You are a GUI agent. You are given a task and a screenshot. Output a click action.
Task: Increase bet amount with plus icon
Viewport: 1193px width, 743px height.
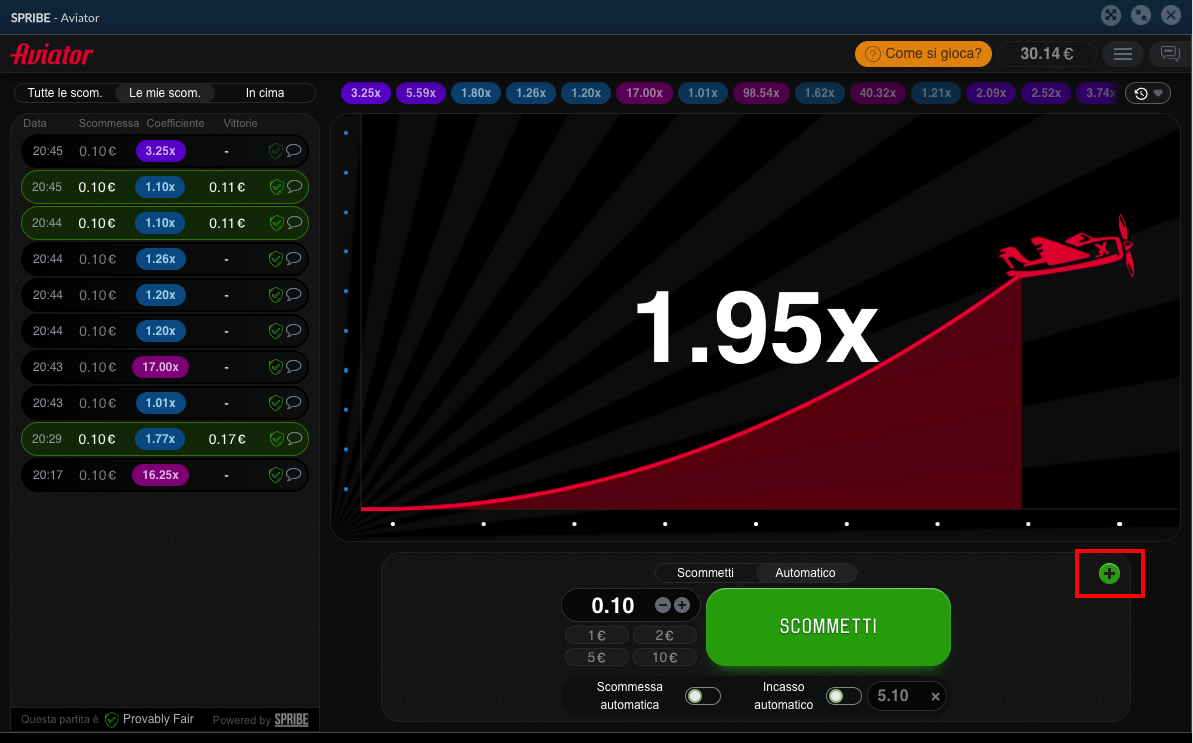coord(682,605)
